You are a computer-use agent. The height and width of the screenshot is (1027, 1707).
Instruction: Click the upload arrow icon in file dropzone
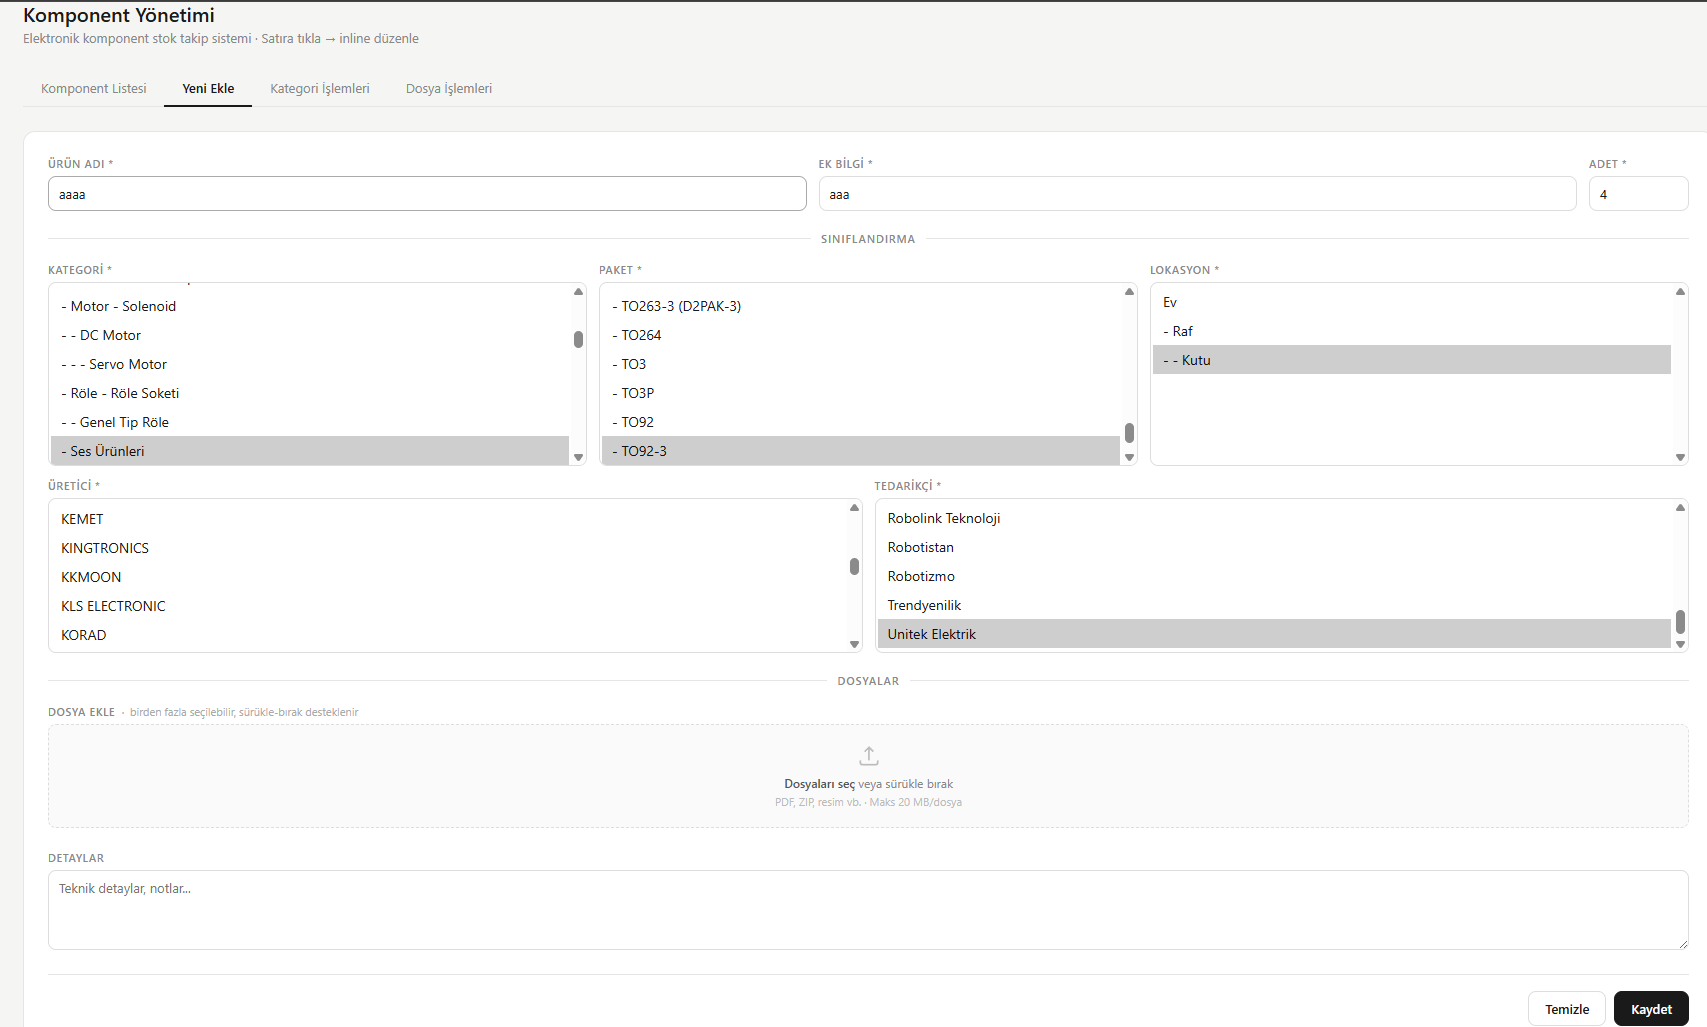[868, 756]
